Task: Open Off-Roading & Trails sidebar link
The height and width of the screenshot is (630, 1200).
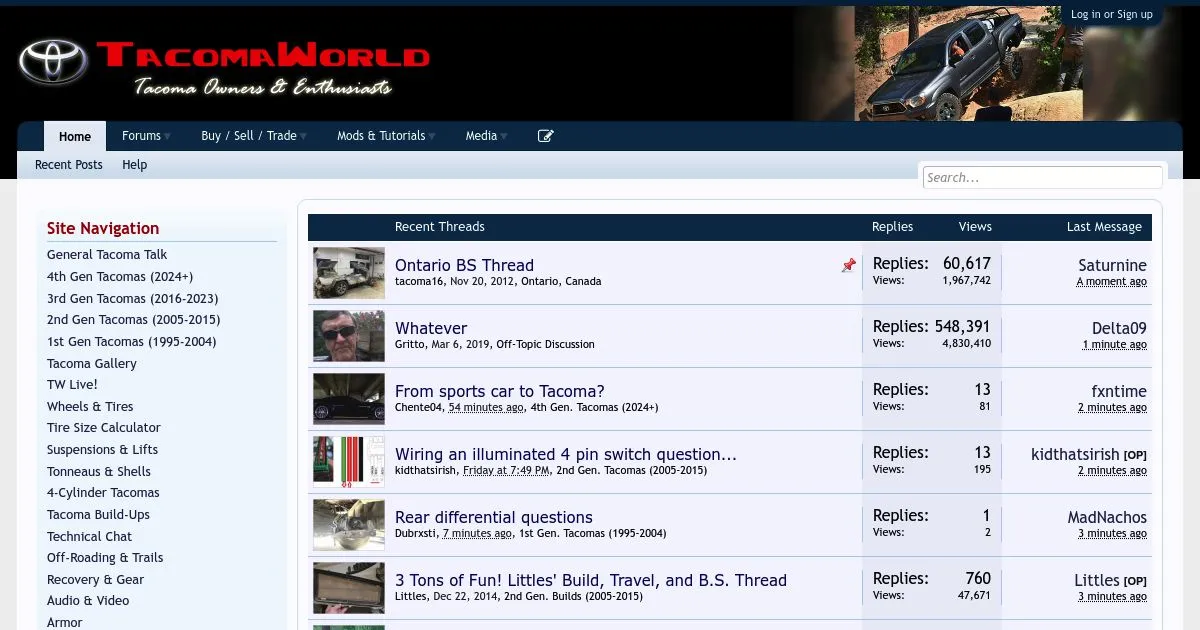Action: click(x=105, y=558)
